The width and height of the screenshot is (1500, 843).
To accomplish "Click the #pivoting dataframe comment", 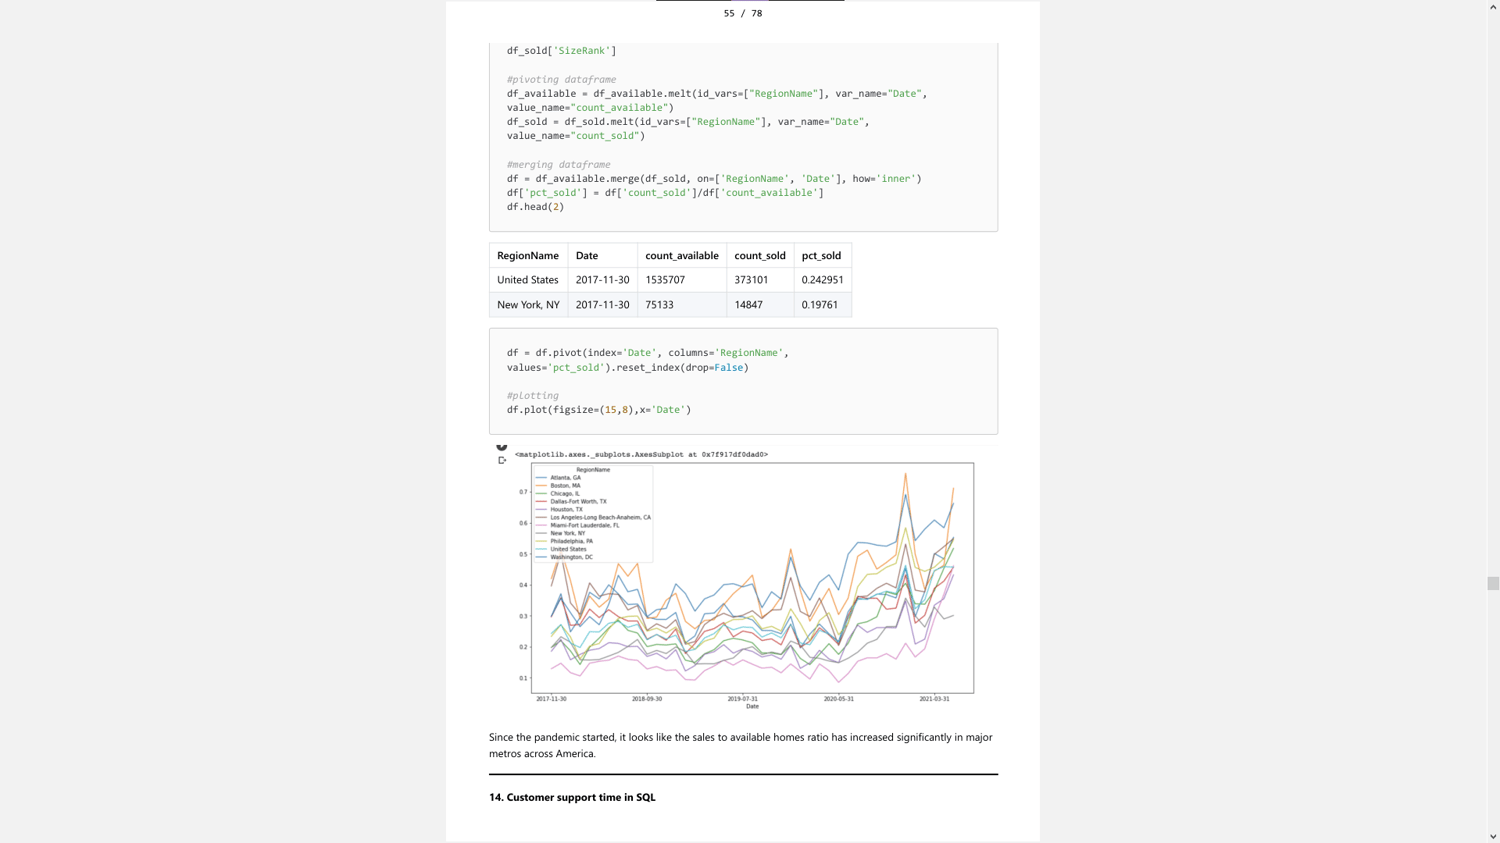I will coord(561,79).
